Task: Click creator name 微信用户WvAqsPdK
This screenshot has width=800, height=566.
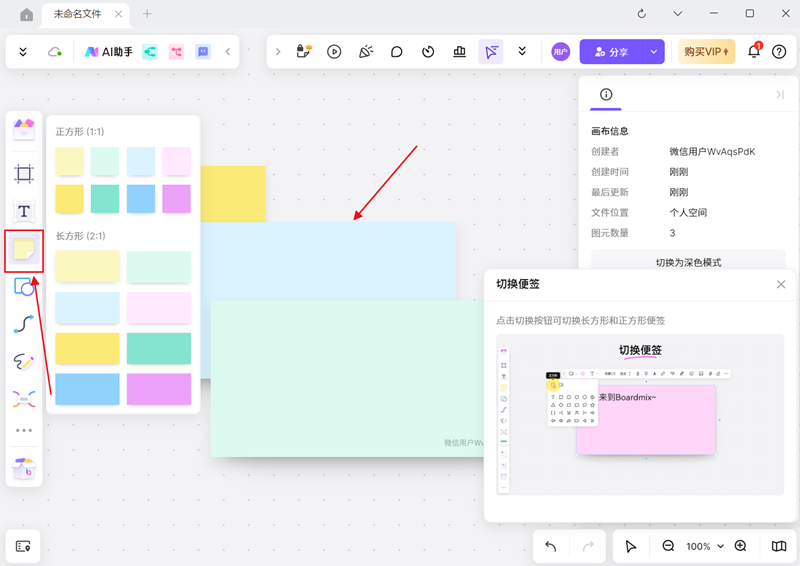Action: point(712,152)
